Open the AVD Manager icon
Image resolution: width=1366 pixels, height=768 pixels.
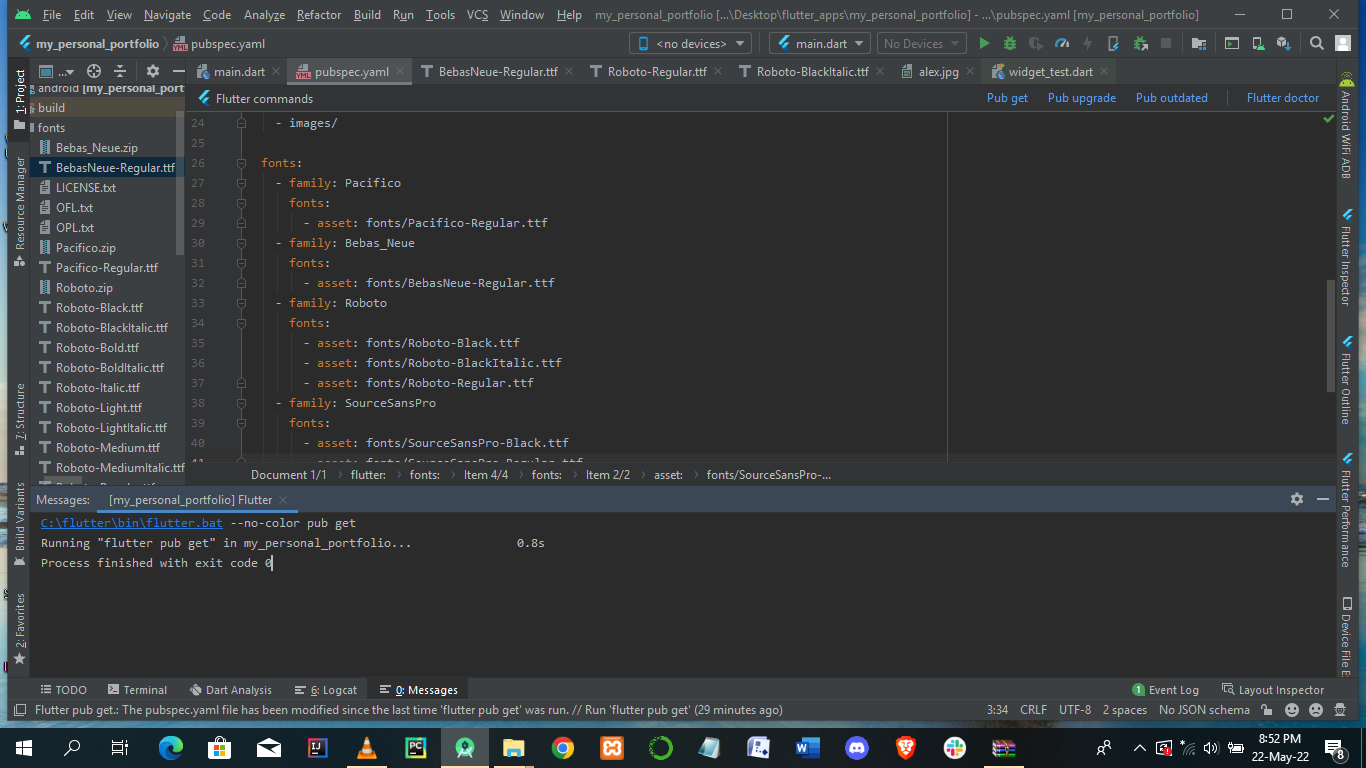coord(1258,44)
